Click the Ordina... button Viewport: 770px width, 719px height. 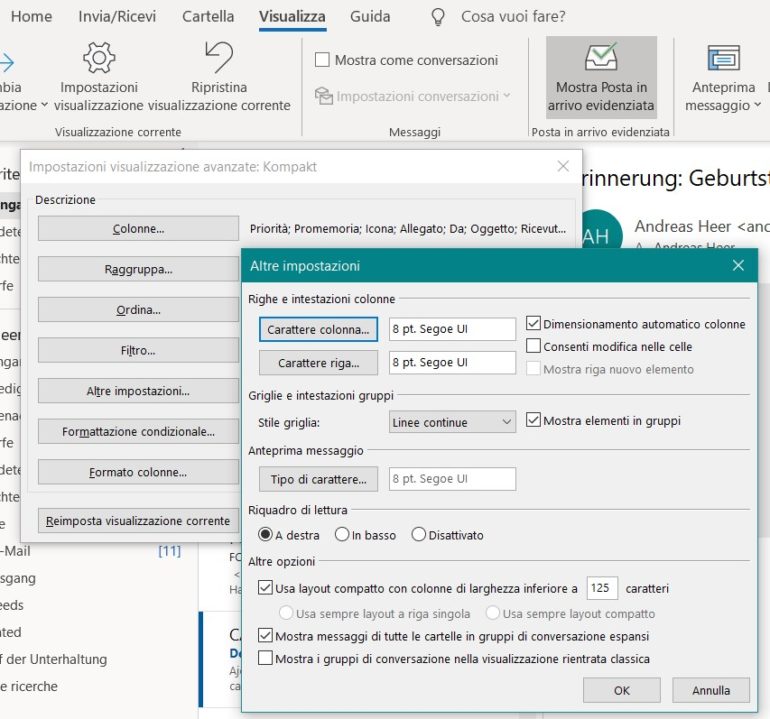(138, 310)
